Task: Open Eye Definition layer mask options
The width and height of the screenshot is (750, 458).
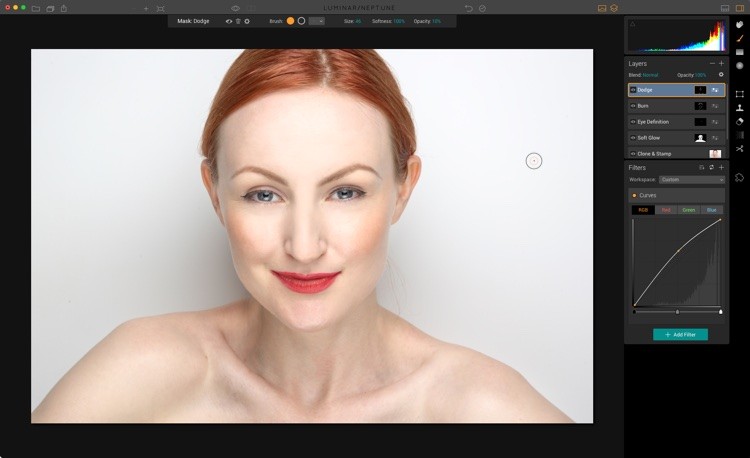Action: point(715,122)
